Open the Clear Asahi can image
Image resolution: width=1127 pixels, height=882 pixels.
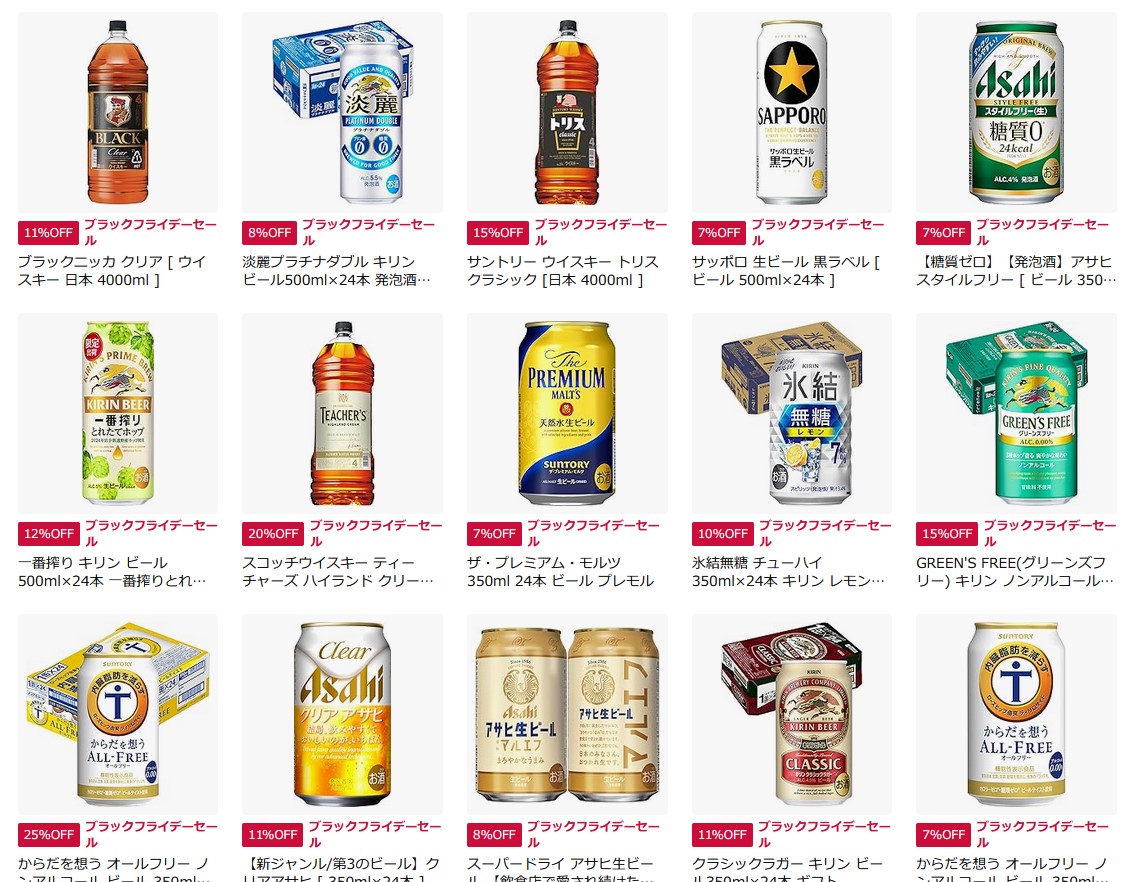(x=342, y=714)
